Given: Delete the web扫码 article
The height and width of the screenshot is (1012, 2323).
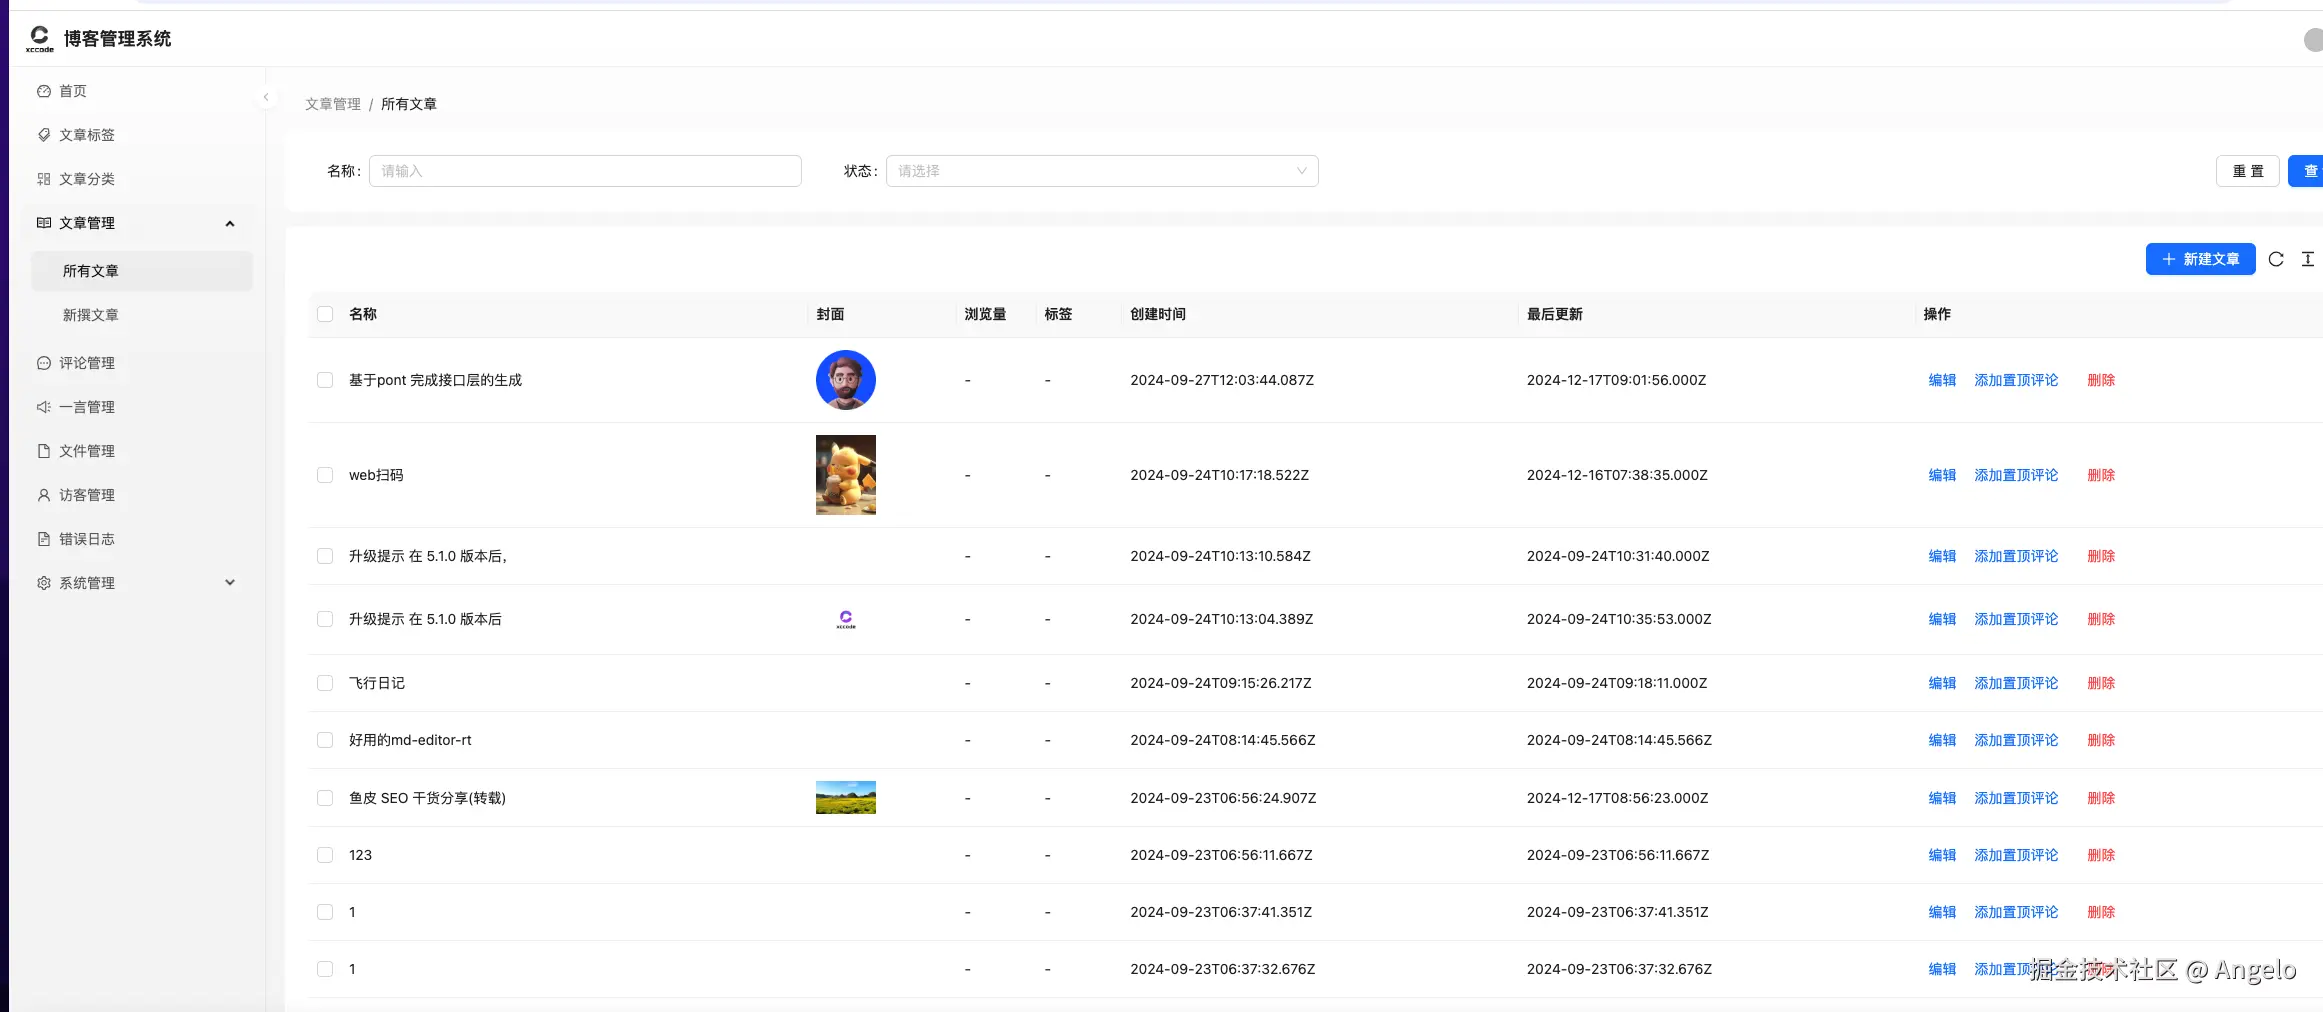Looking at the screenshot, I should (x=2101, y=475).
